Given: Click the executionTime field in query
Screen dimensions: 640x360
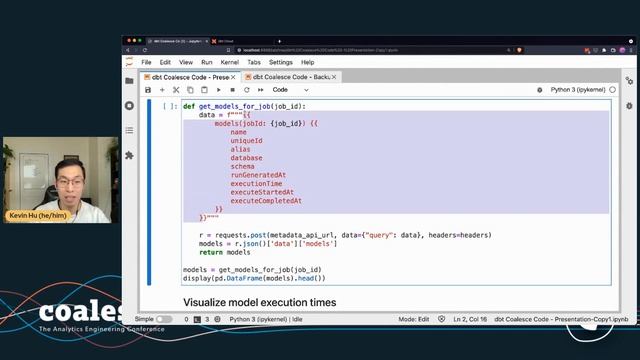Looking at the screenshot, I should coord(256,184).
